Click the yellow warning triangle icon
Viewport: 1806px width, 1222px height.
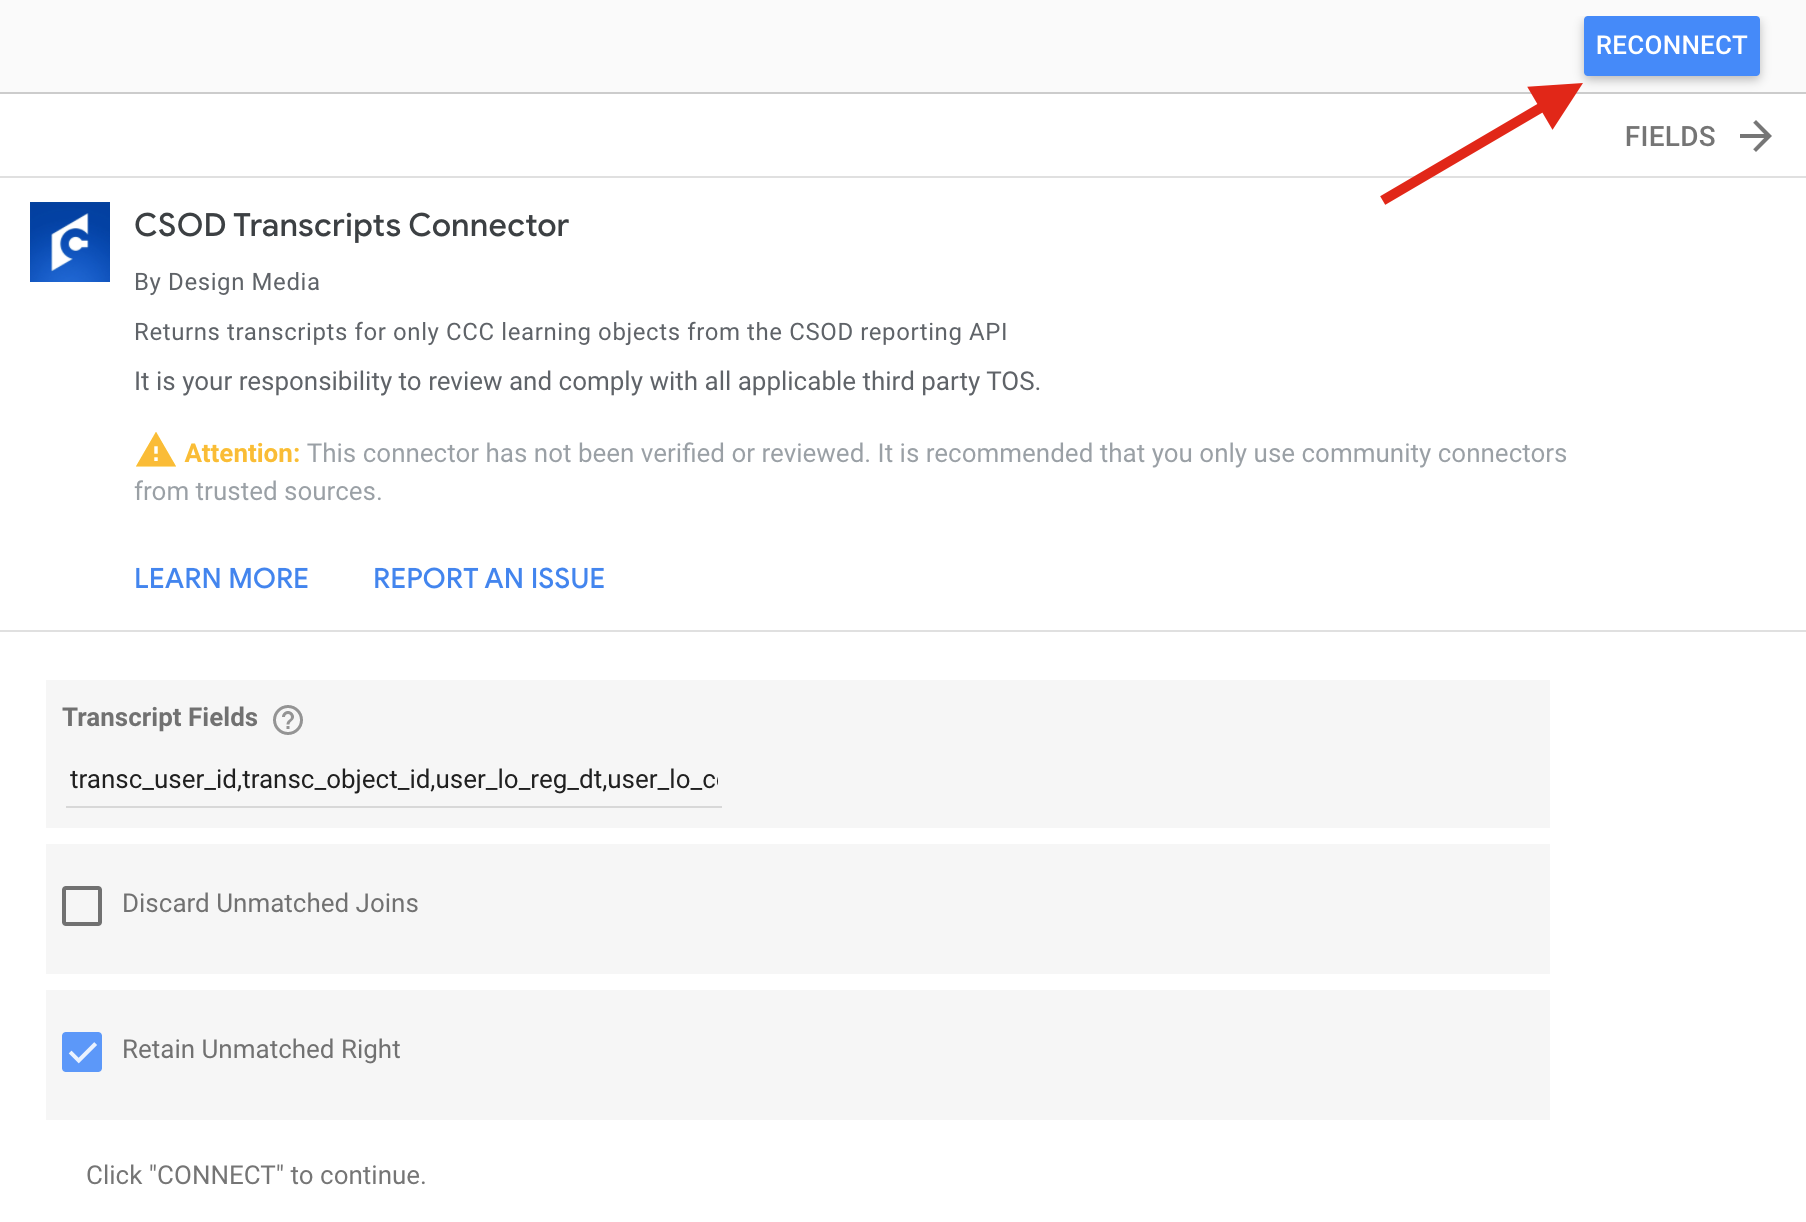155,452
